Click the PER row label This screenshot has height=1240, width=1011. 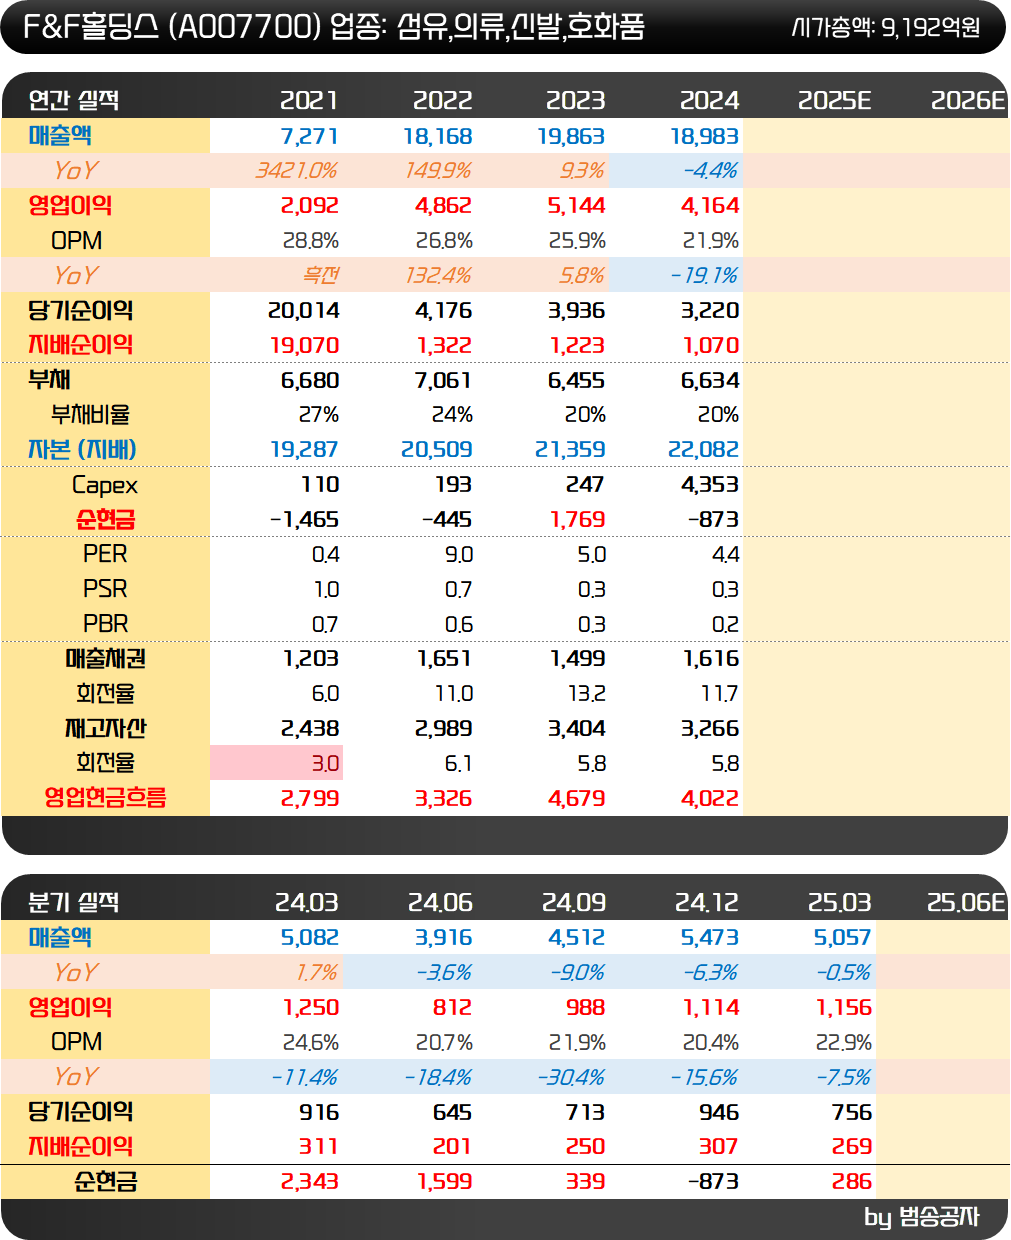pyautogui.click(x=105, y=553)
